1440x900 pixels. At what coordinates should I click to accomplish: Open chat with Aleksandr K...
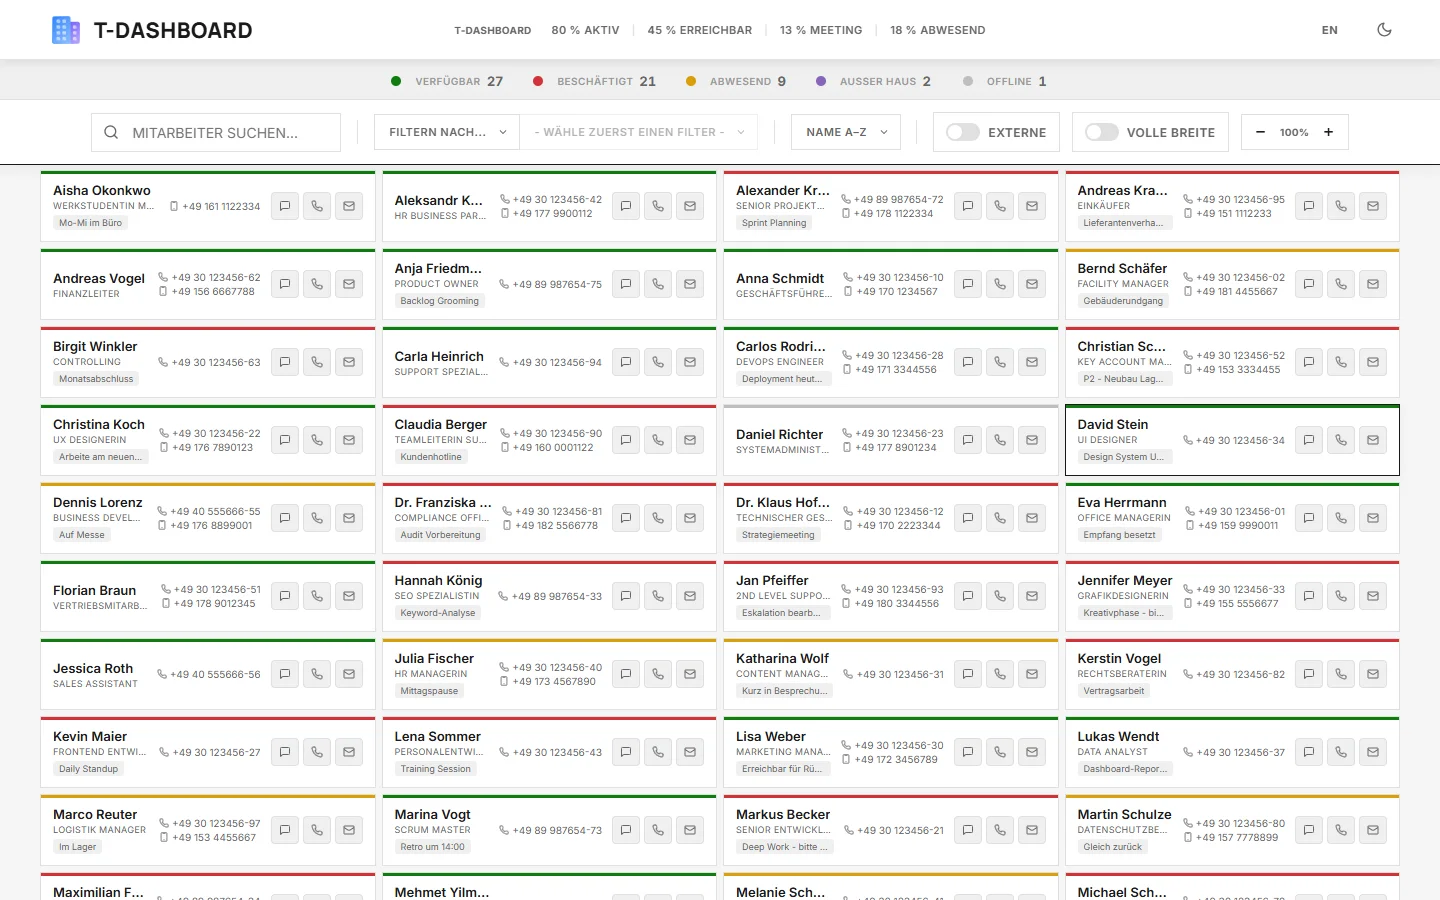point(626,206)
